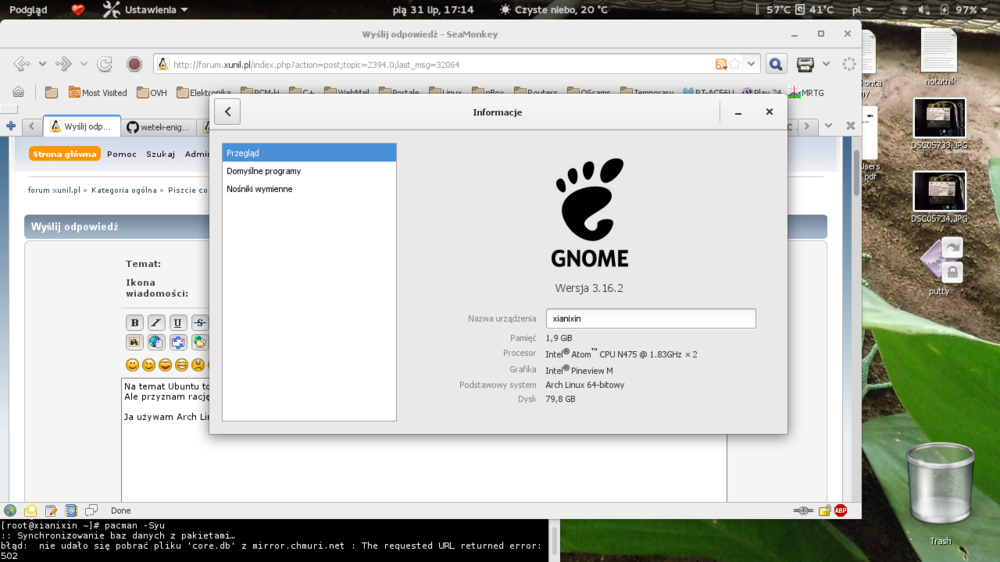
Task: Open the Pomoc forum link
Action: point(121,154)
